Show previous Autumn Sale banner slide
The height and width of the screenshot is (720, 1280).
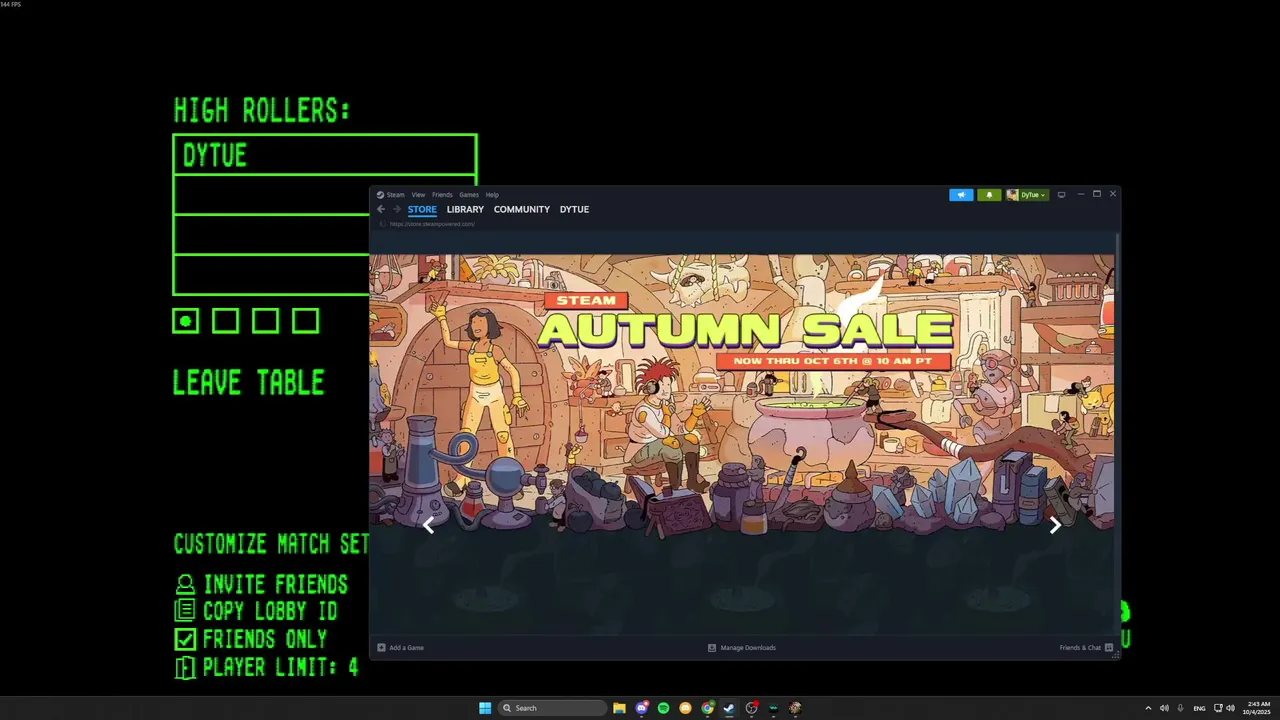click(429, 525)
